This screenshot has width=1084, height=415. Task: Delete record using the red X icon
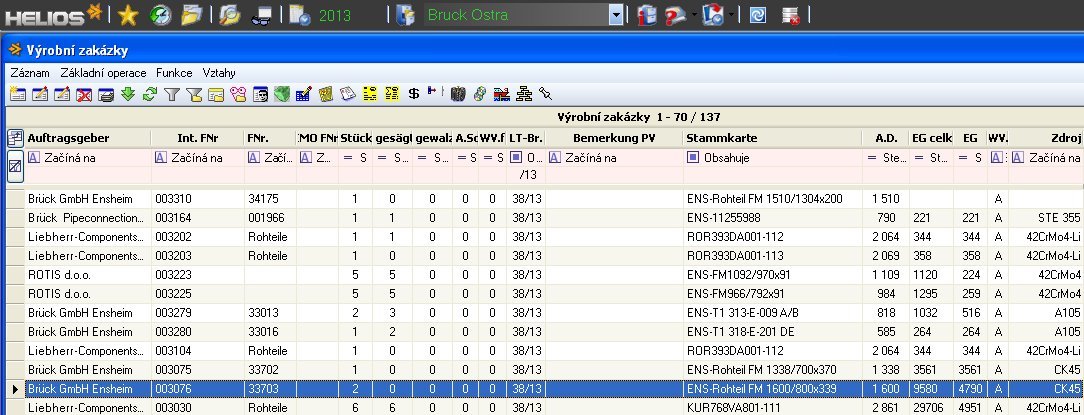[84, 94]
